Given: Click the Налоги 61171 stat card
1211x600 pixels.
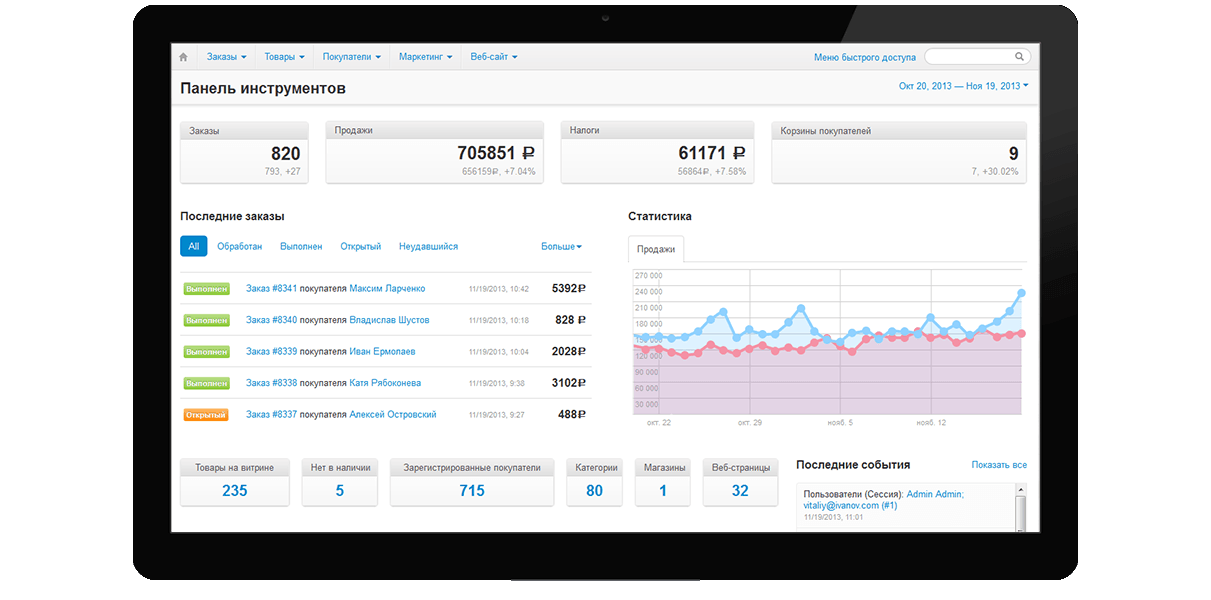Looking at the screenshot, I should coord(657,152).
